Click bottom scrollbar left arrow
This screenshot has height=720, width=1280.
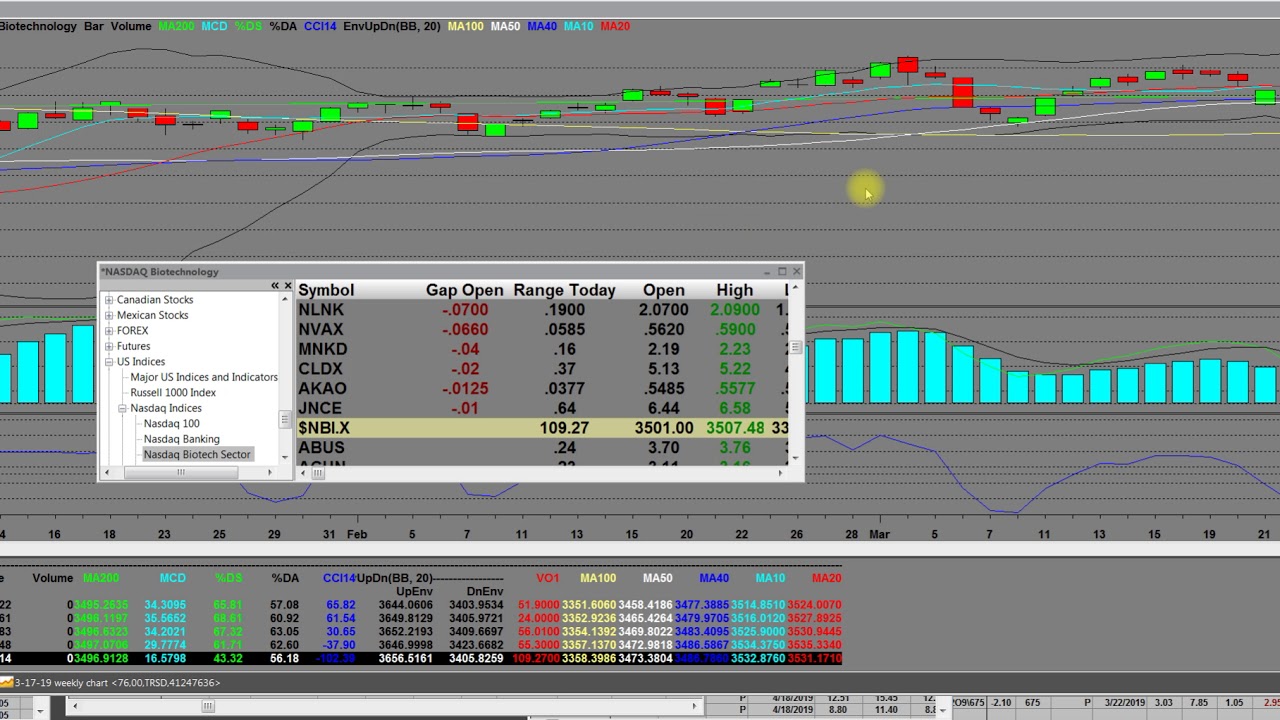[x=74, y=707]
